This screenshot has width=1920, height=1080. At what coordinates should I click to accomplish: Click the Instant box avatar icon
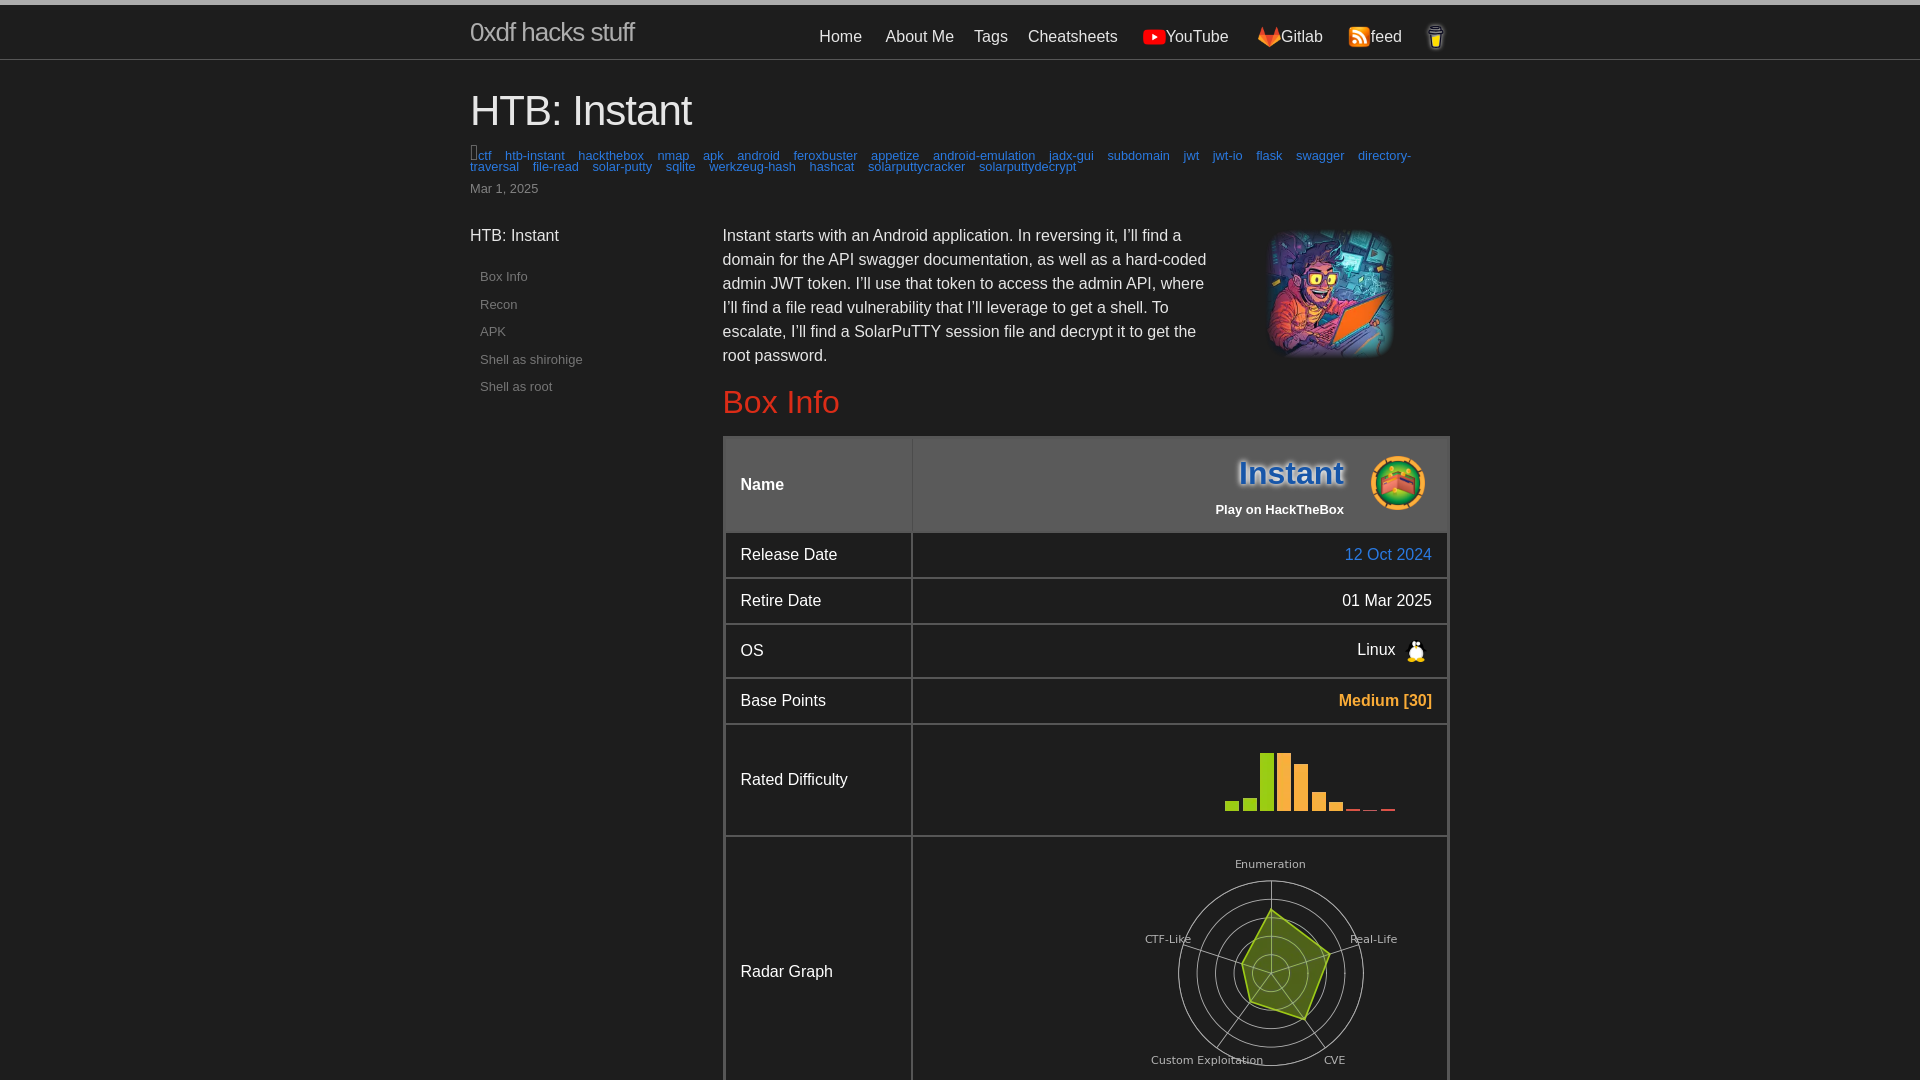[x=1397, y=483]
